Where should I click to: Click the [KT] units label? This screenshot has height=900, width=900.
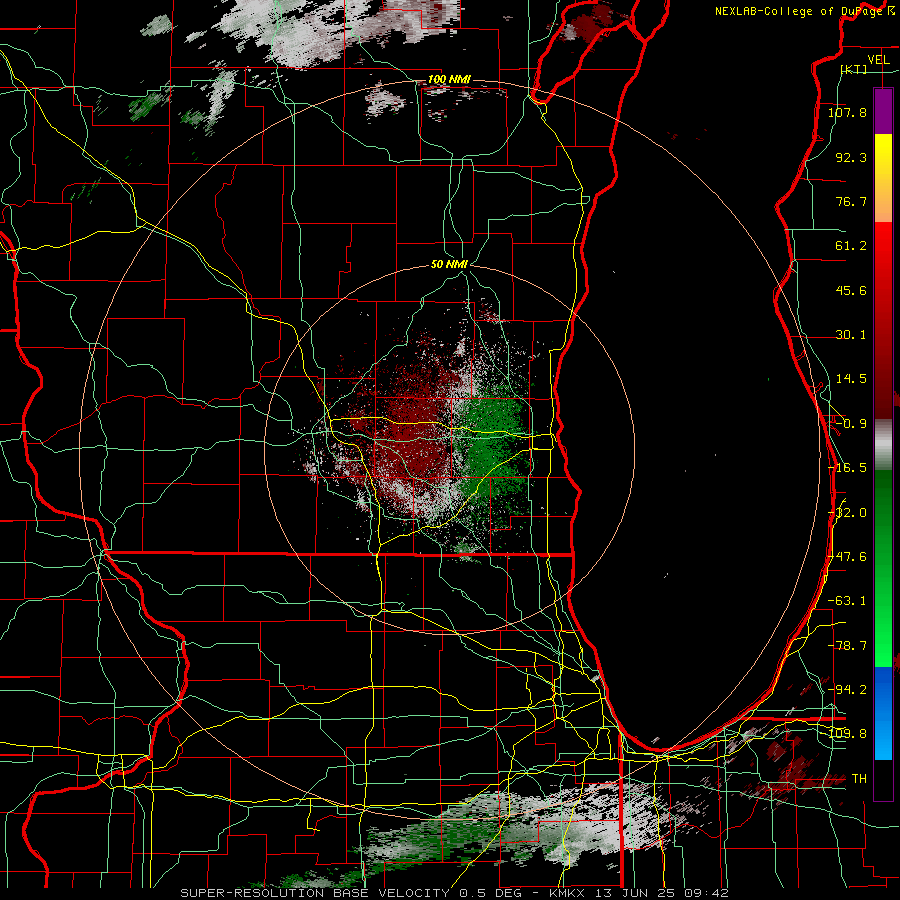coord(854,69)
